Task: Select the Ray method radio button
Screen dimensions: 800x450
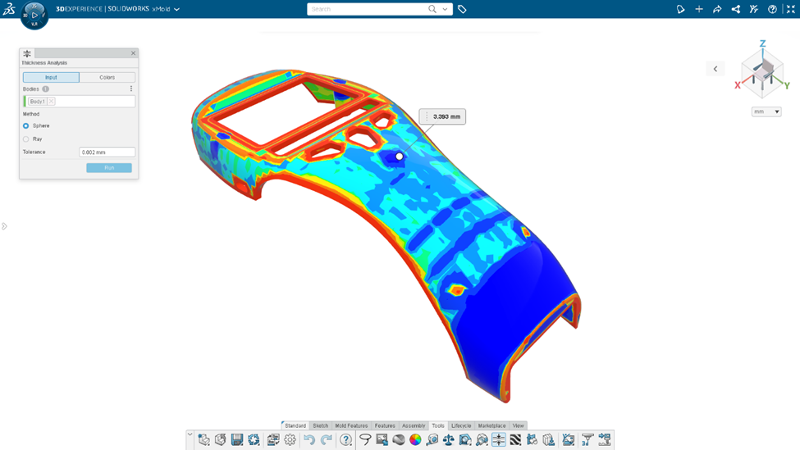Action: click(26, 139)
